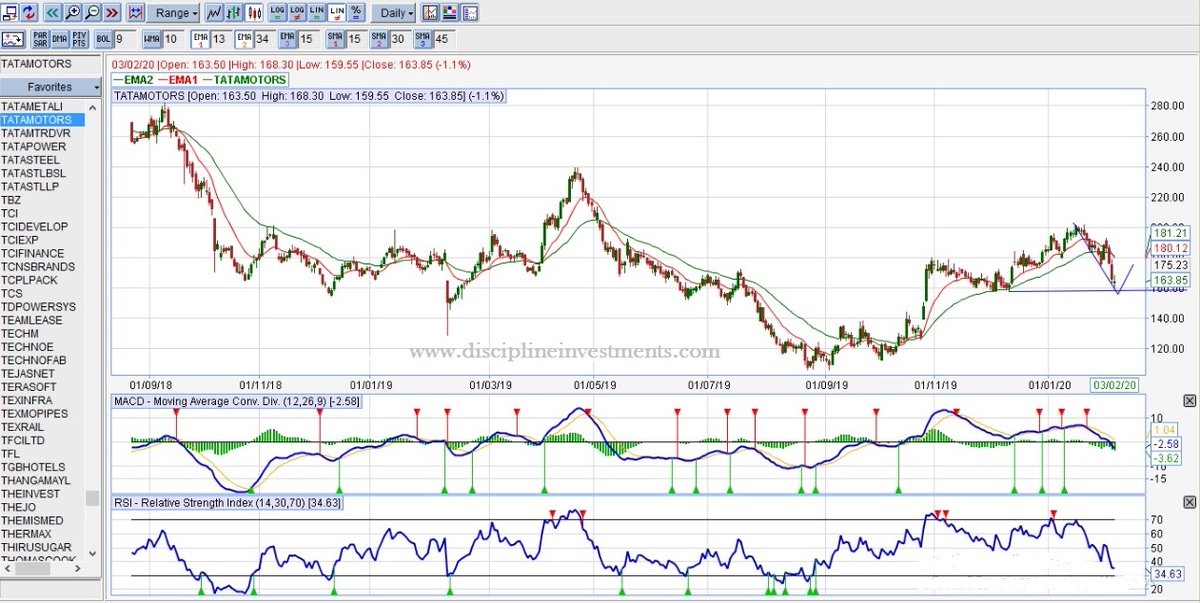The height and width of the screenshot is (603, 1200).
Task: Toggle the EMA 2 indicator
Action: (x=243, y=39)
